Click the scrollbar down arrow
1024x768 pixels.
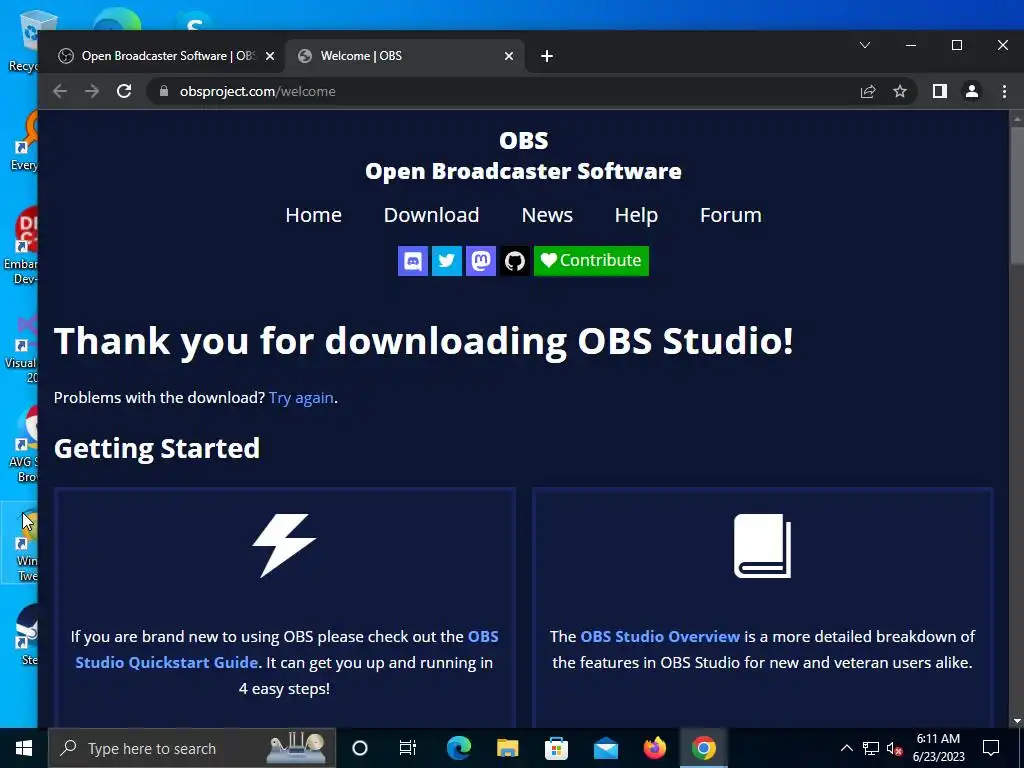tap(1017, 721)
